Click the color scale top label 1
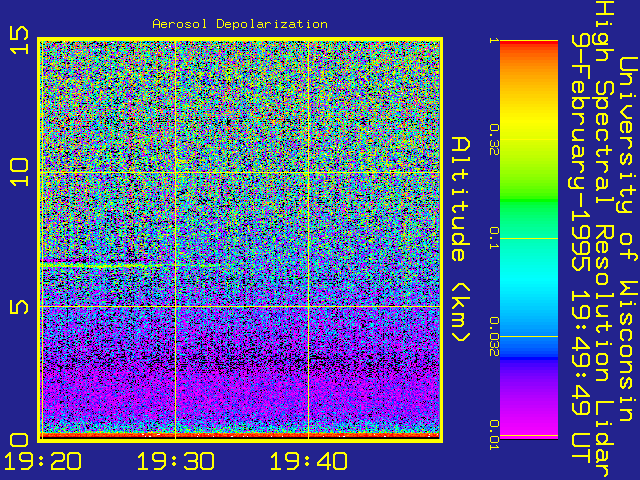This screenshot has height=480, width=640. coord(494,40)
